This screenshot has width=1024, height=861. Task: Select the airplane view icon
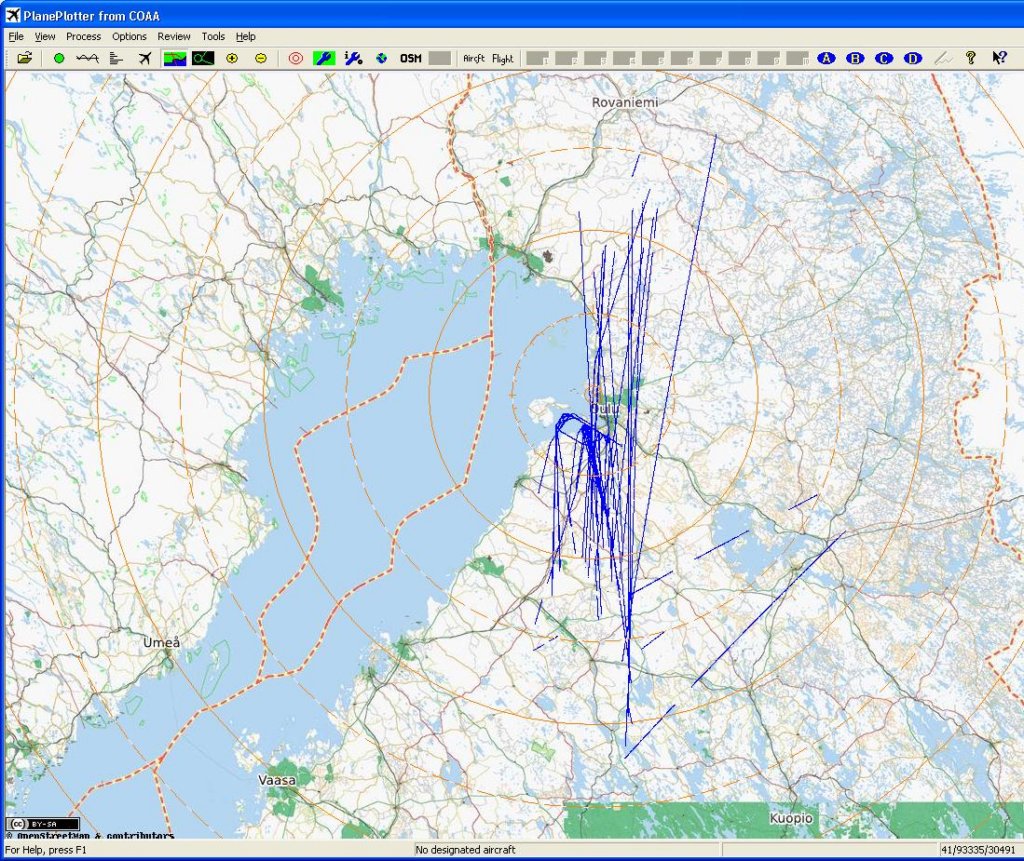tap(145, 58)
